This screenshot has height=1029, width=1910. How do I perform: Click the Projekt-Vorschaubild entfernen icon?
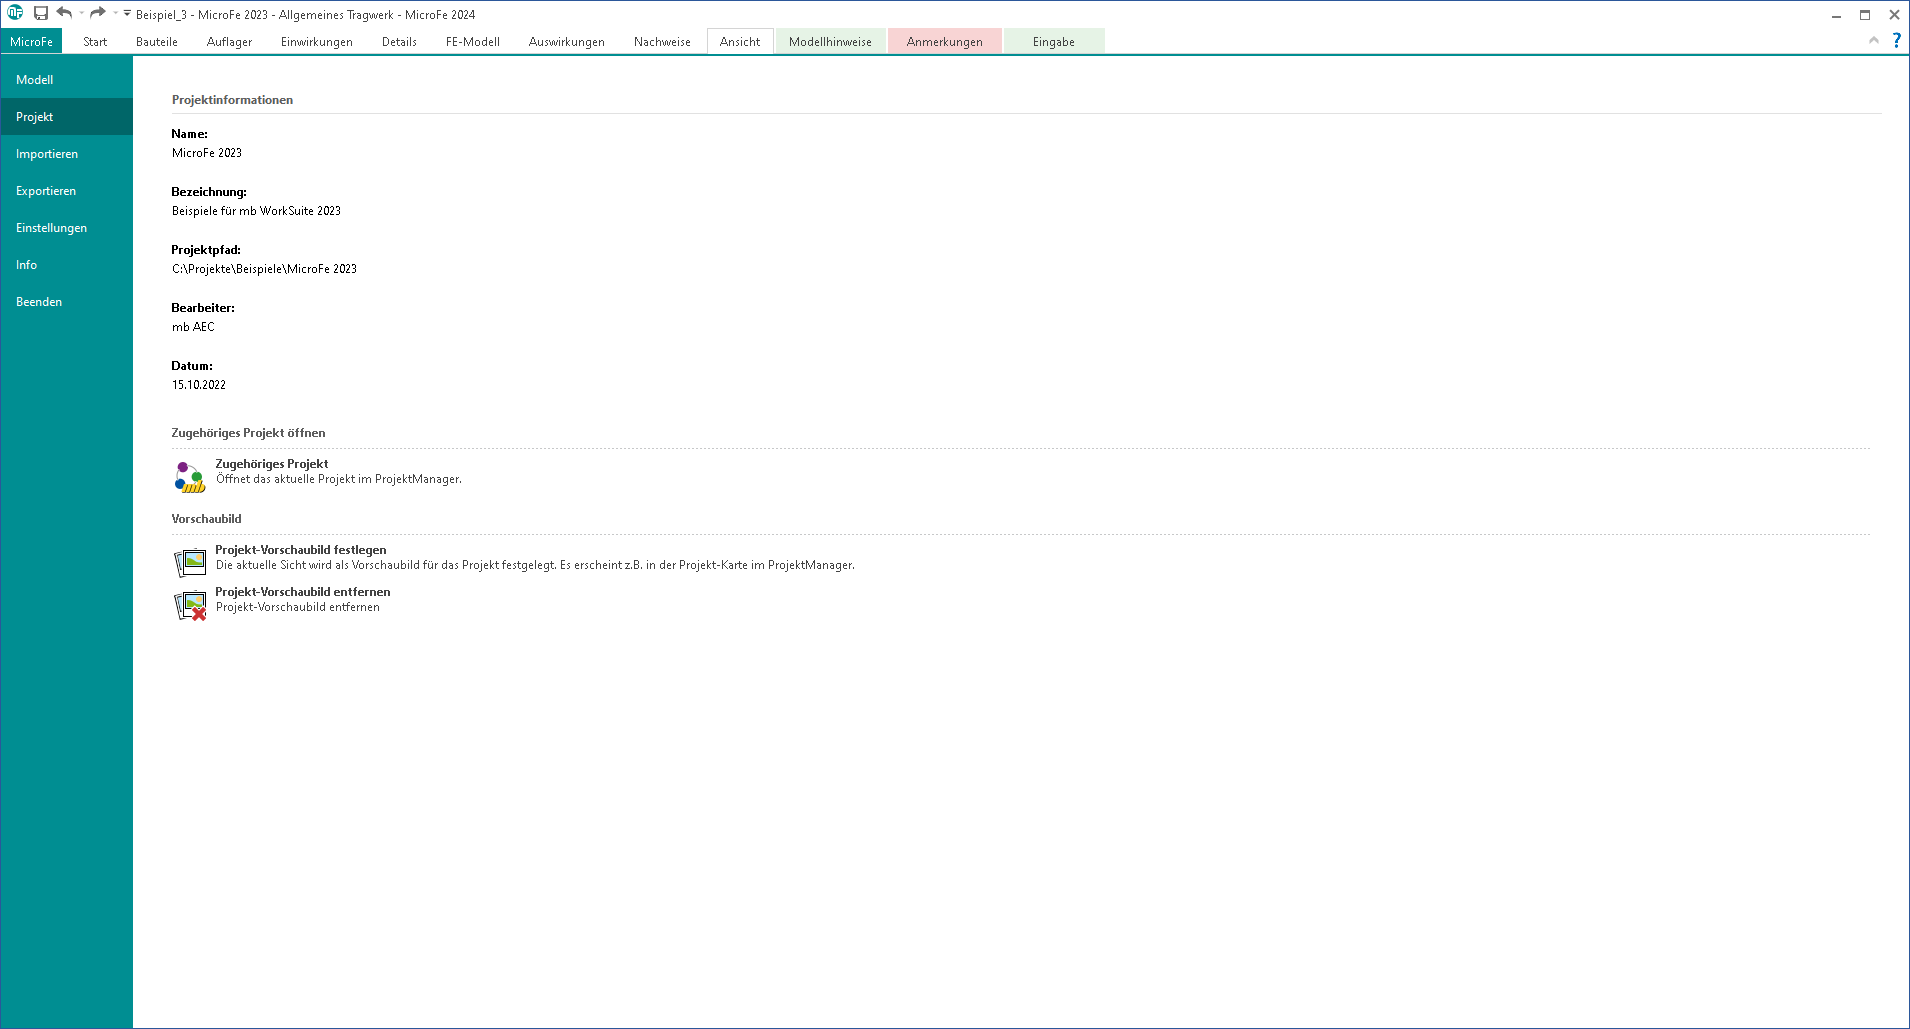(190, 605)
